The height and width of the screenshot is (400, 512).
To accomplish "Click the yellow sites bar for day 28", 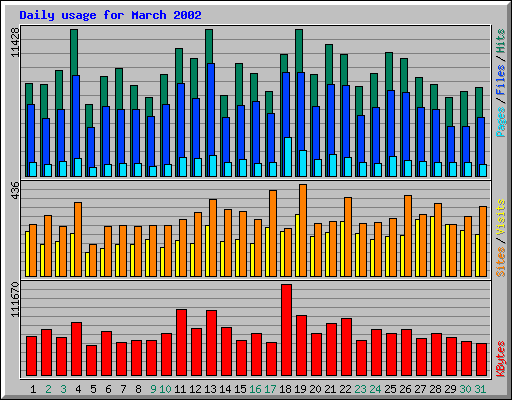I will (432, 246).
